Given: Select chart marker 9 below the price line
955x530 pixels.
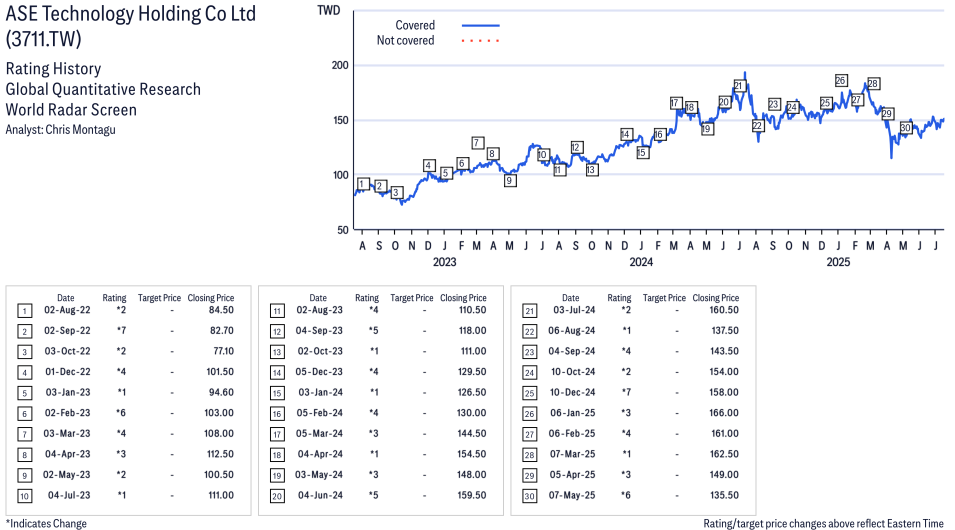Looking at the screenshot, I should point(510,180).
